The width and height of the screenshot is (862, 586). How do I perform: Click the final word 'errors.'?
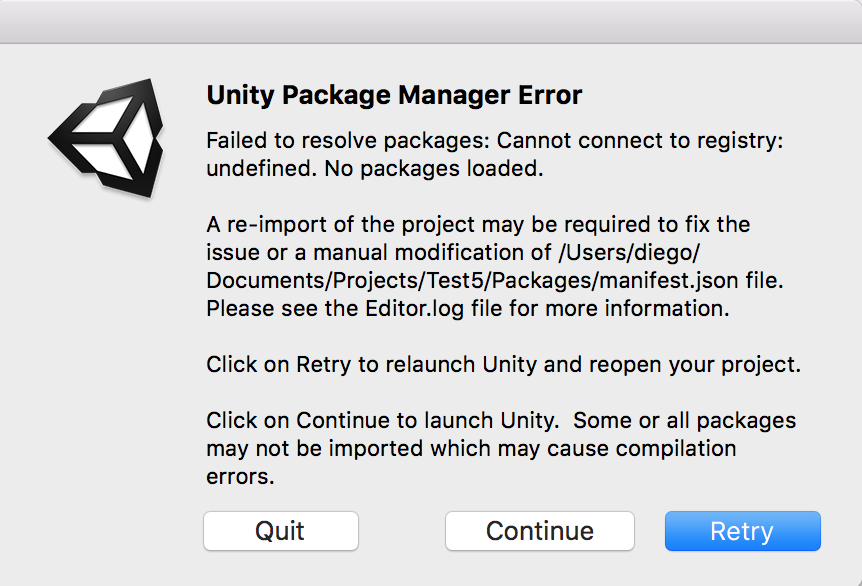pyautogui.click(x=240, y=476)
